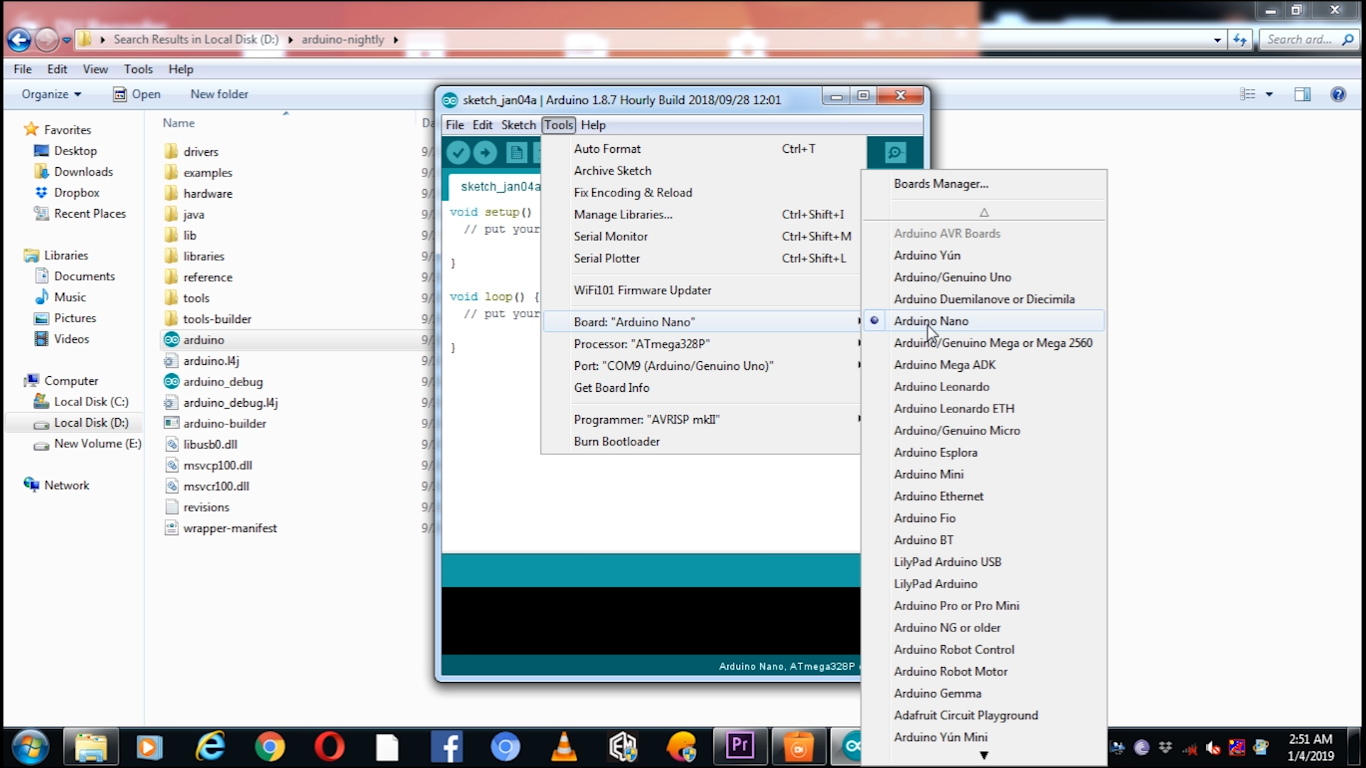Select the arduino application file icon
Screen dimensions: 1366x768
click(171, 340)
